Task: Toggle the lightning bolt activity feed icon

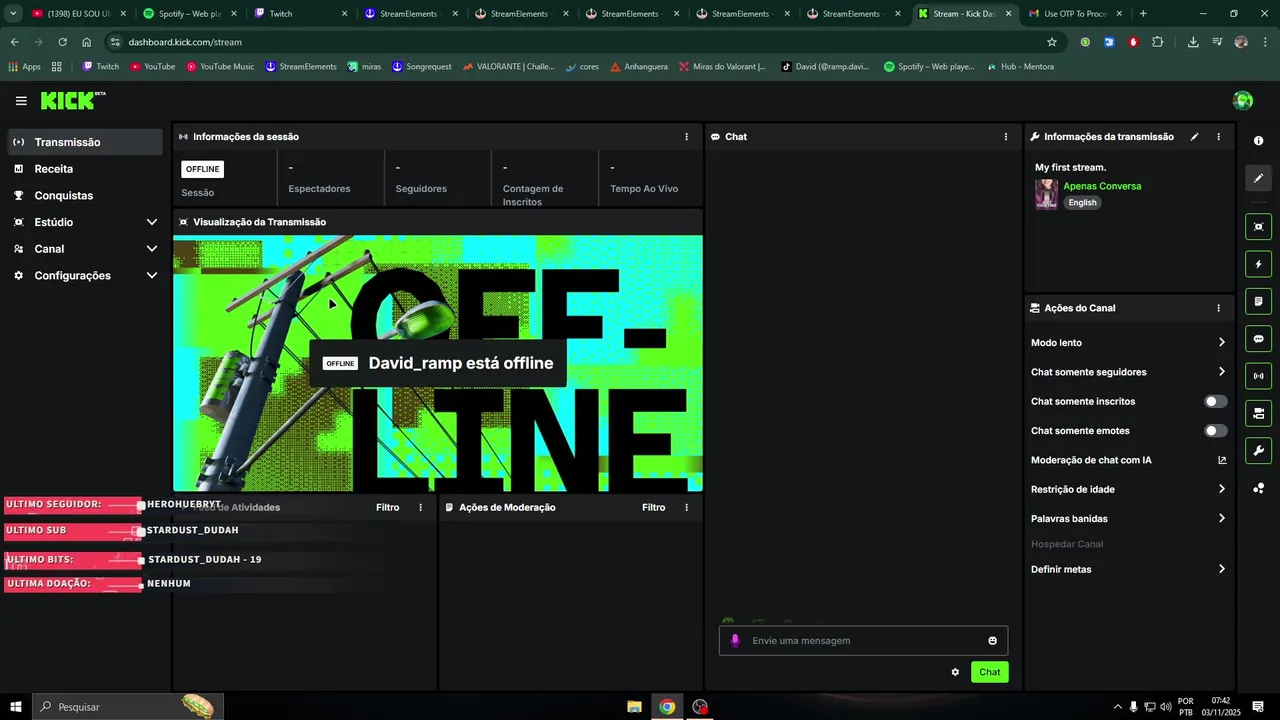Action: (1258, 265)
